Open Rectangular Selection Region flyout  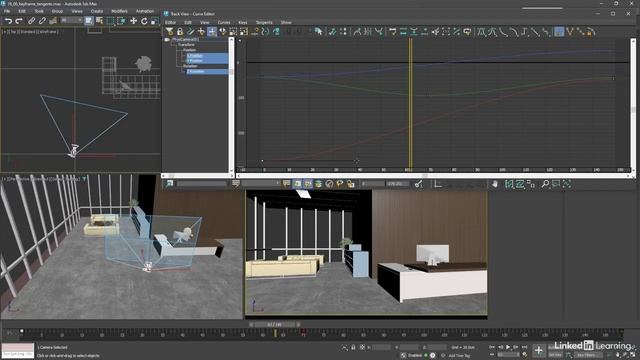click(111, 20)
